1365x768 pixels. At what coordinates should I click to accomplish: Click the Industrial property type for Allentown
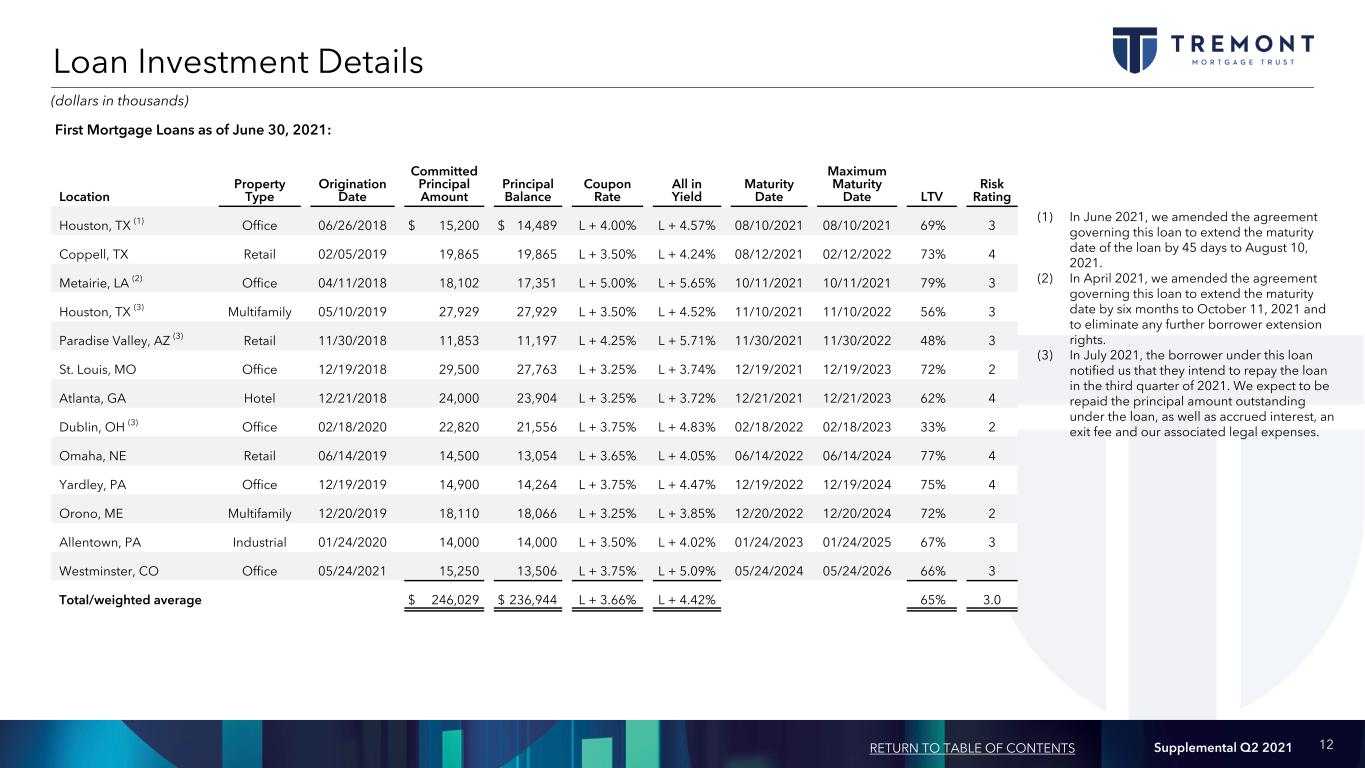[259, 542]
